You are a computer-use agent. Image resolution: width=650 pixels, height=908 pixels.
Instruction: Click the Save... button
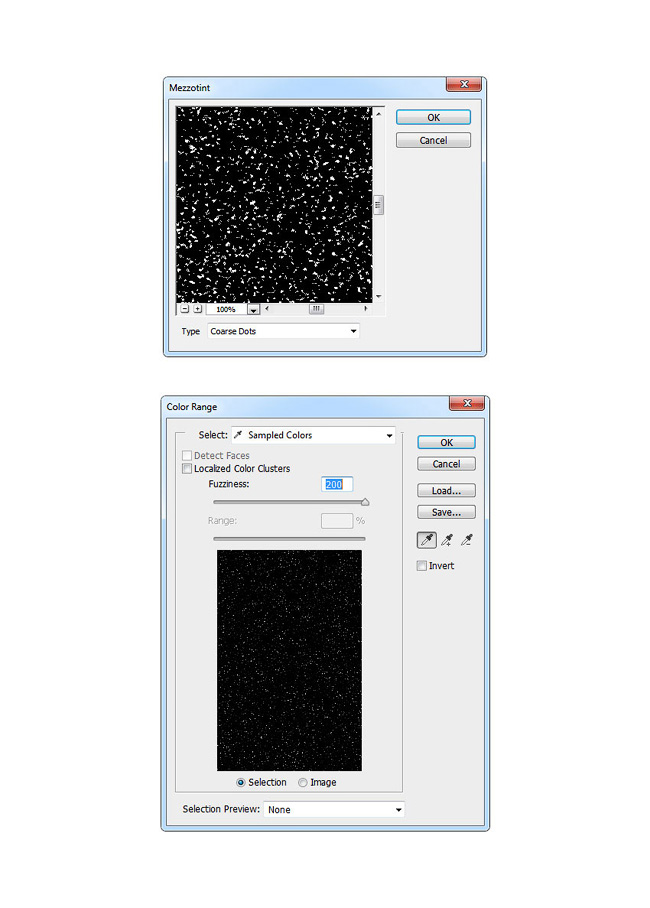click(446, 512)
